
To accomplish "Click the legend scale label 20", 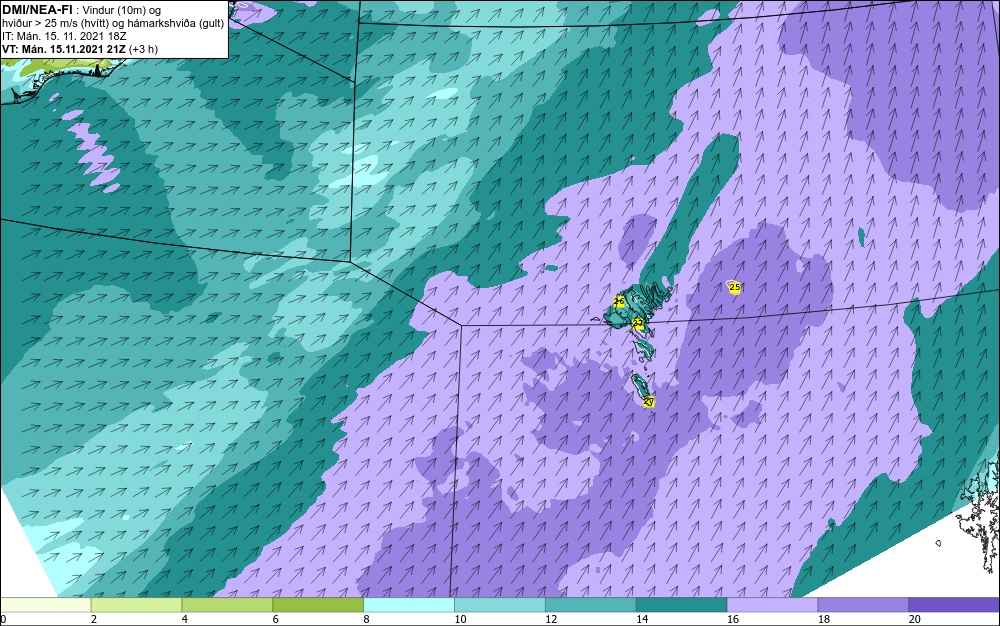I will (x=915, y=619).
